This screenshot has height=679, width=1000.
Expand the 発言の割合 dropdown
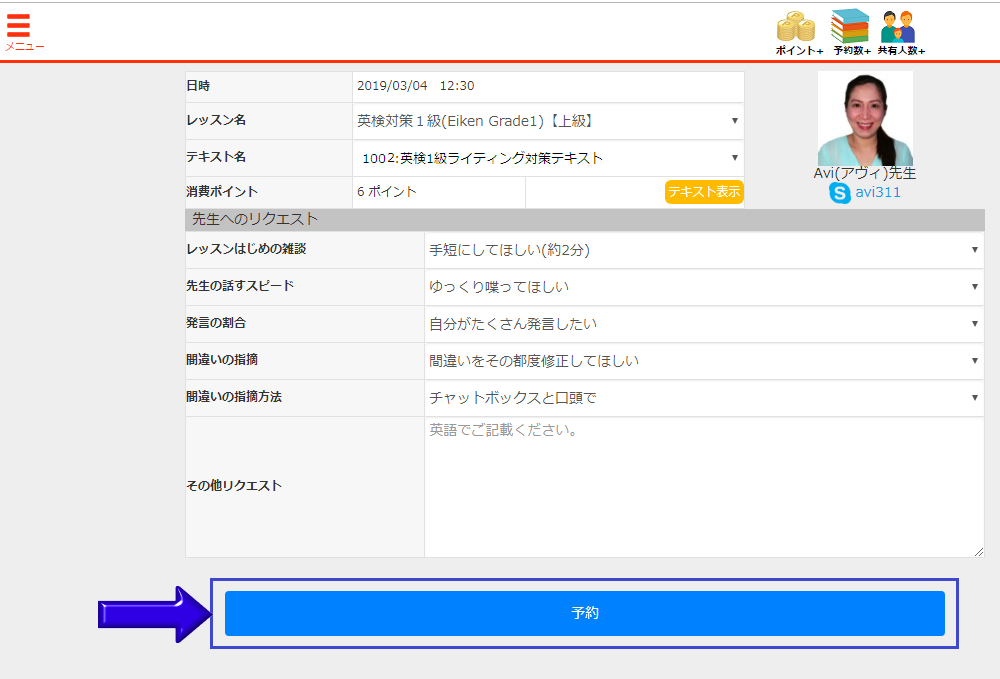pyautogui.click(x=704, y=324)
